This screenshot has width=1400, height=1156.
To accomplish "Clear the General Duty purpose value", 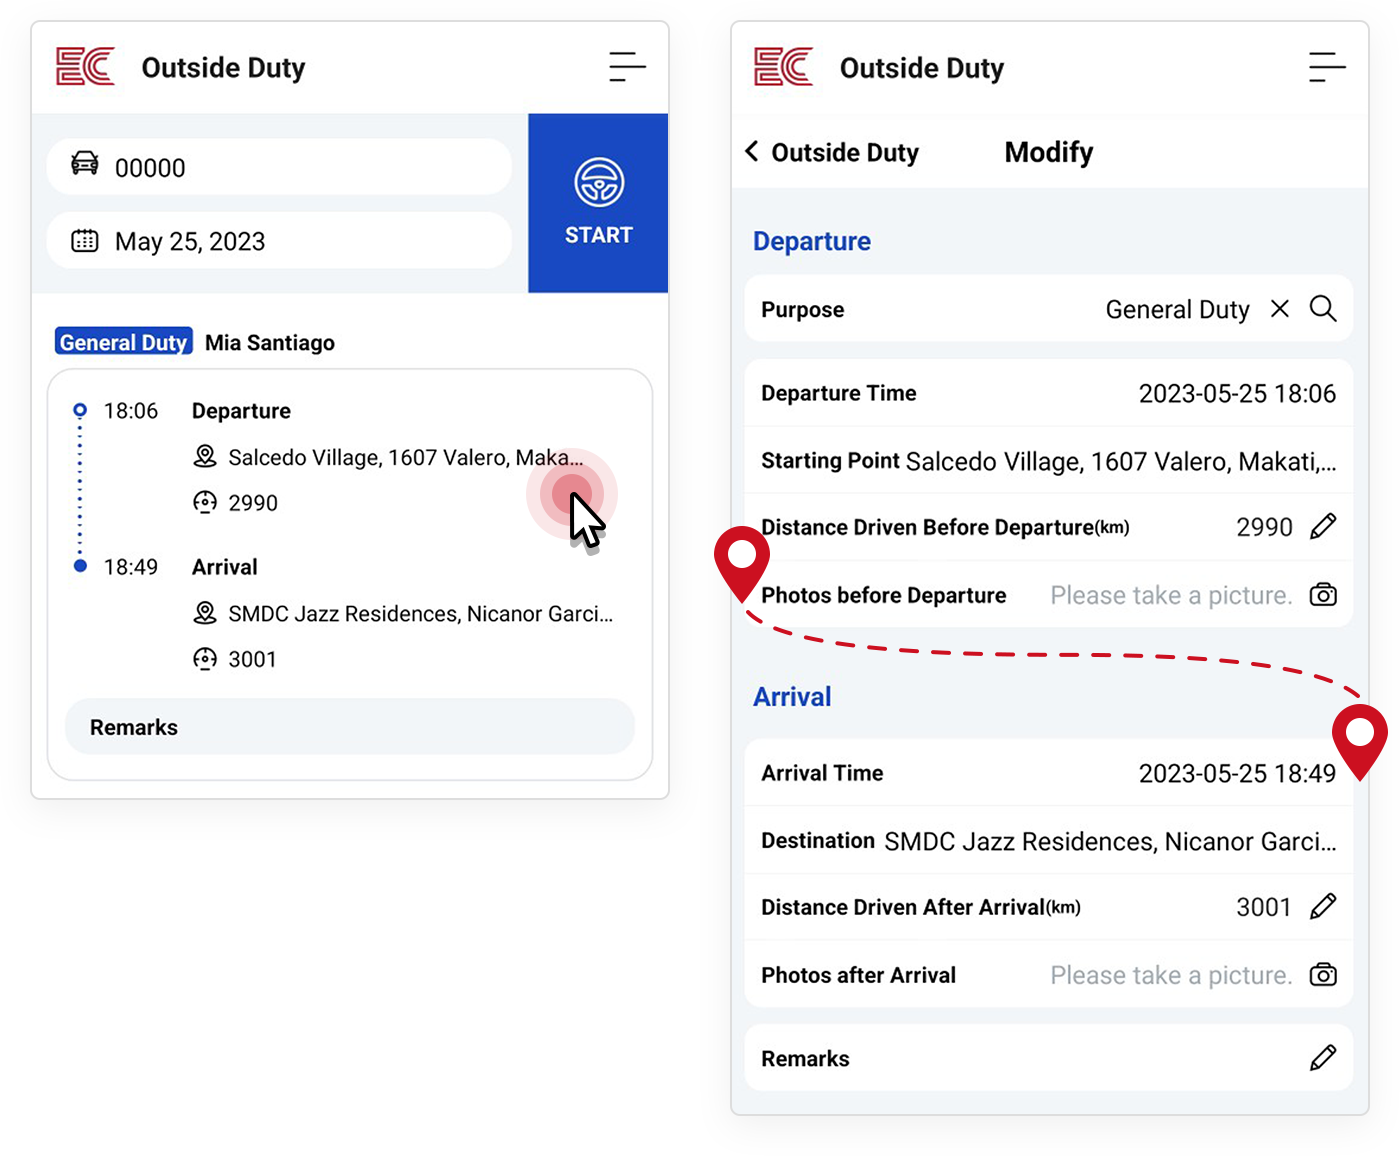I will (x=1280, y=309).
